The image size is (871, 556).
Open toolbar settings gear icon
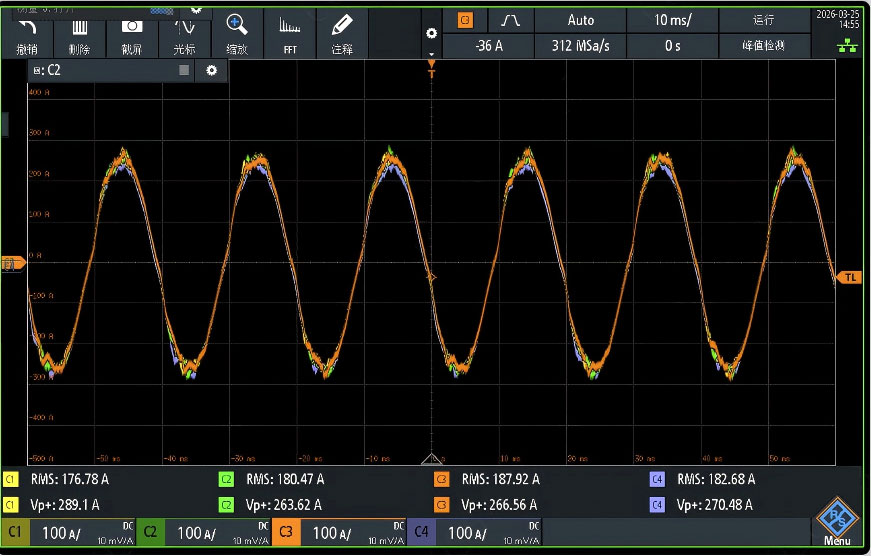point(432,33)
